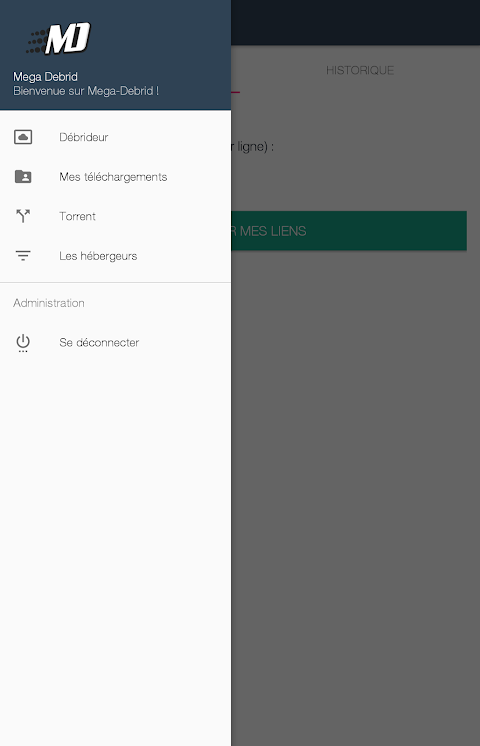Click the Mega Debrid MD logo
The height and width of the screenshot is (746, 480).
[59, 39]
